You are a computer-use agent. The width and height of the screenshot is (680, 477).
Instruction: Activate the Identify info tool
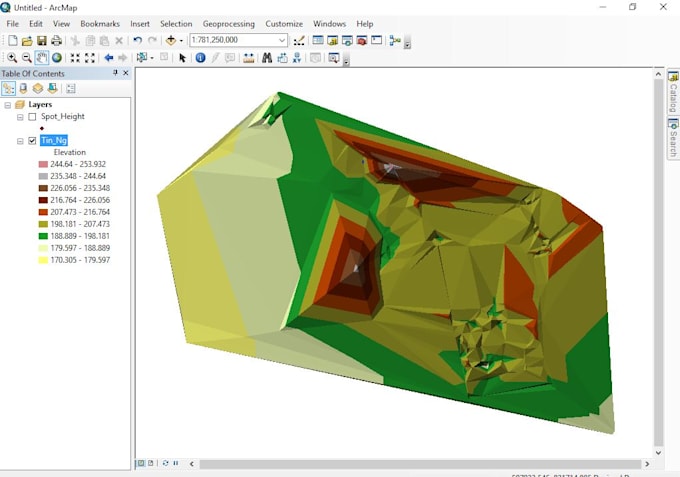click(200, 58)
